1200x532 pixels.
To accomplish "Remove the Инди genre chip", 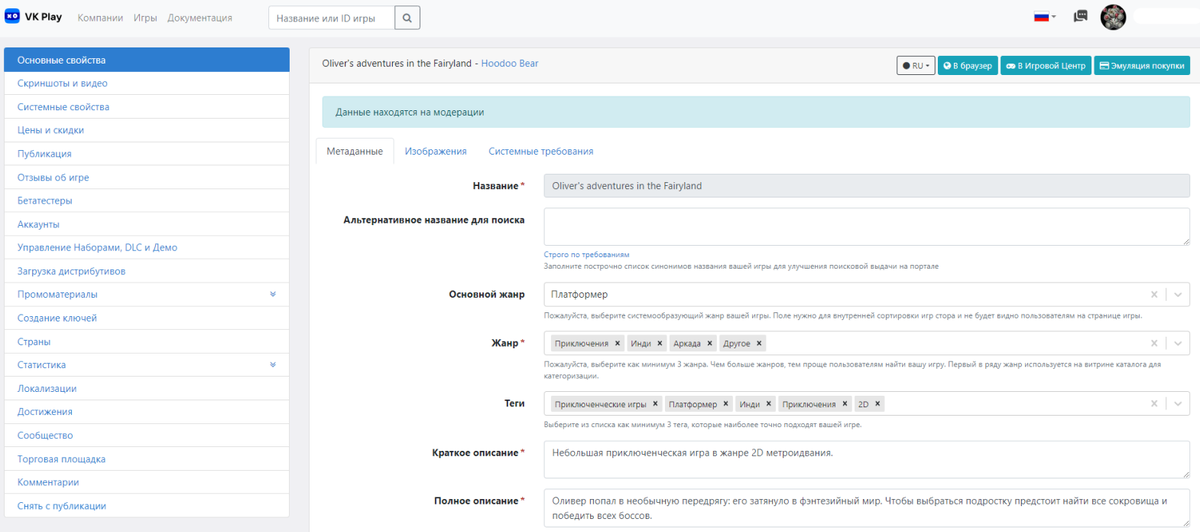I will click(660, 343).
